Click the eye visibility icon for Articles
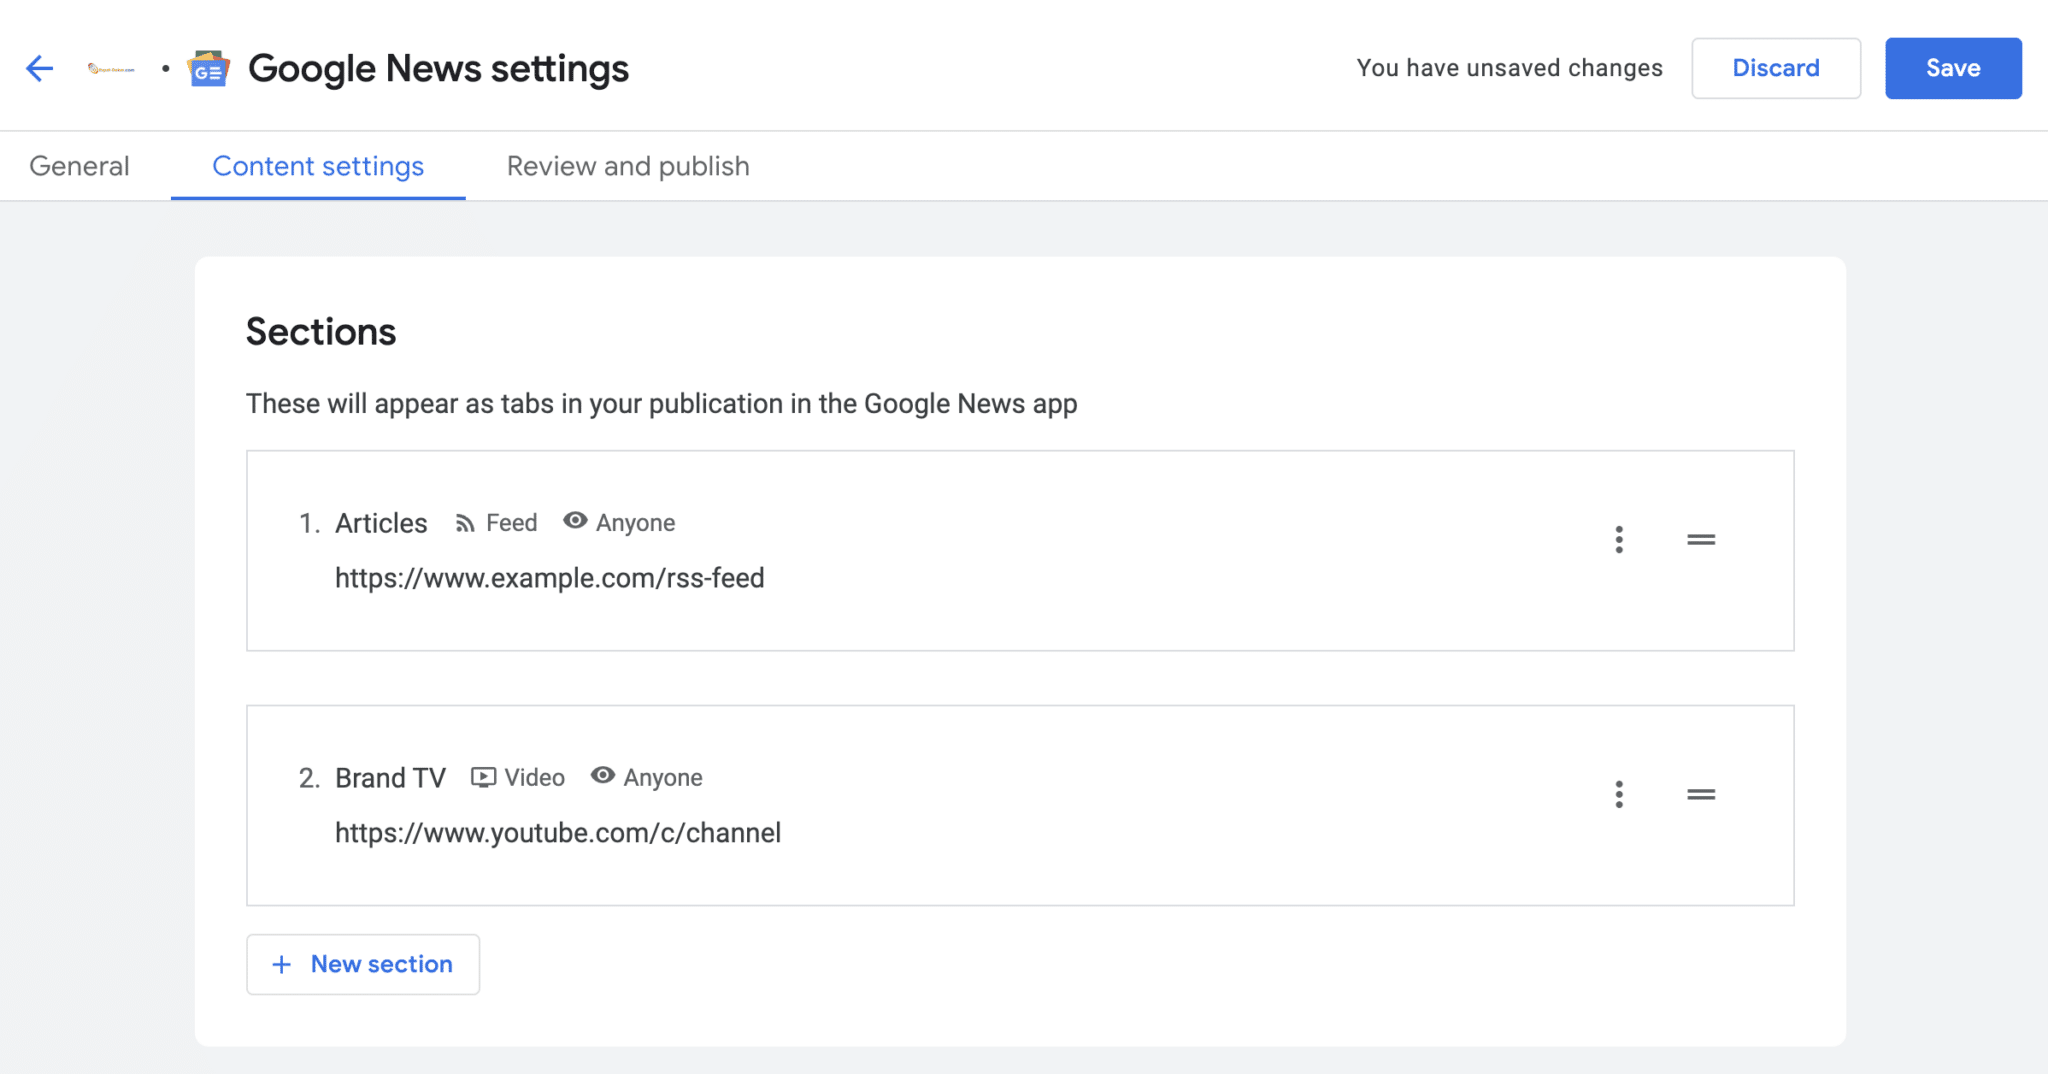 click(x=575, y=521)
